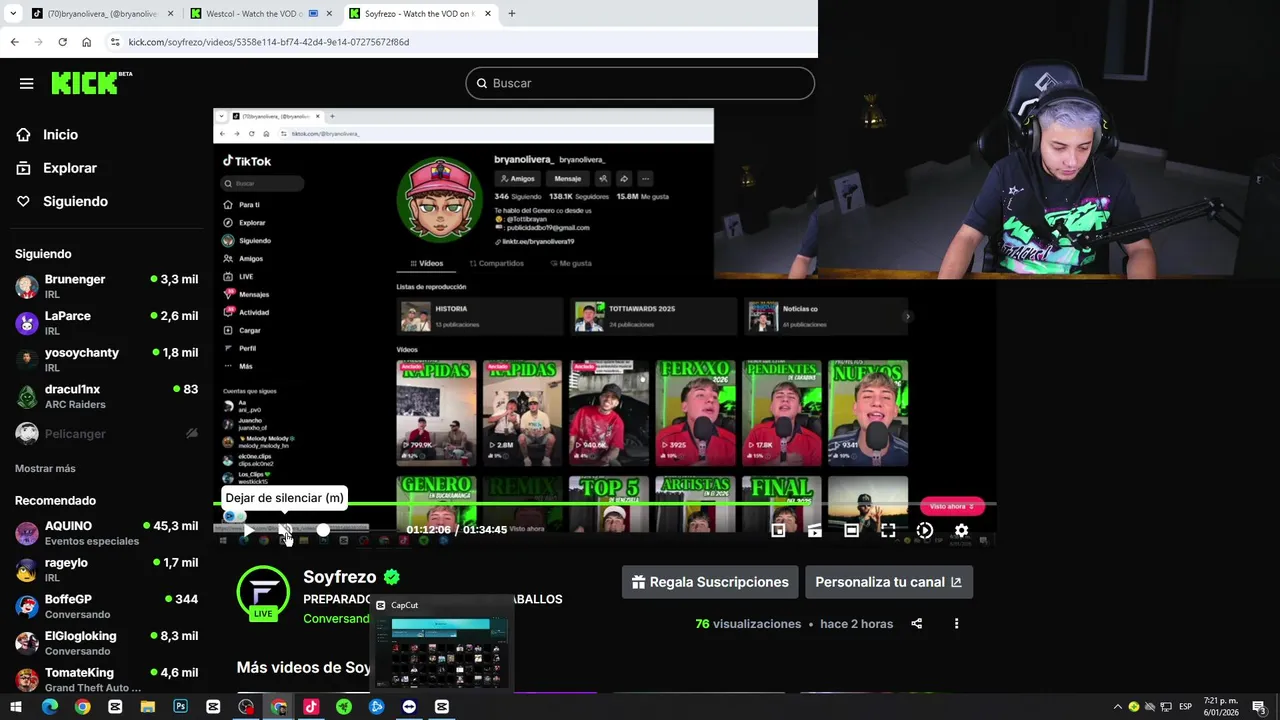Seek on the green video progress bar
Viewport: 1280px width, 720px height.
coord(604,505)
